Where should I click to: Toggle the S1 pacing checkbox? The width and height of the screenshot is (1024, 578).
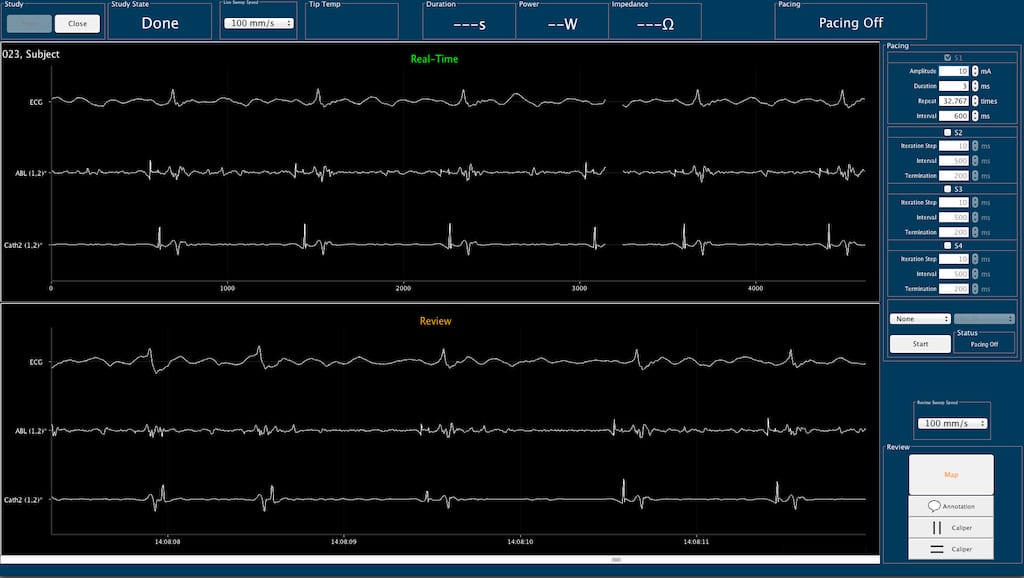[948, 57]
